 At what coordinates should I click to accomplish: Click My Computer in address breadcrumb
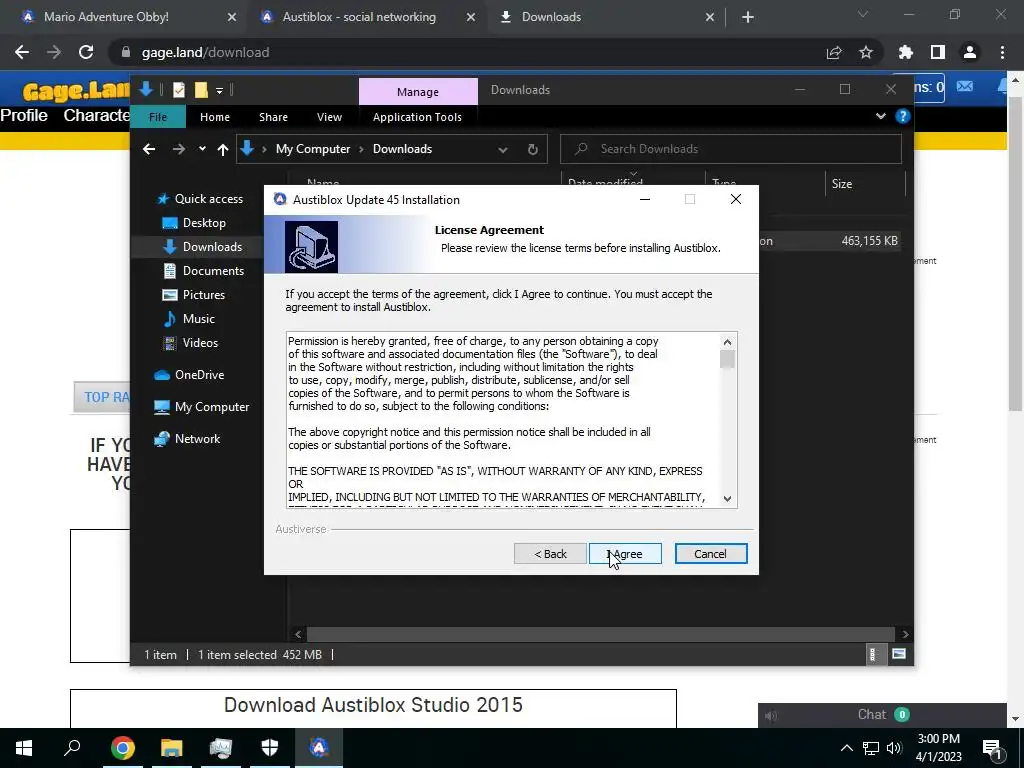point(313,149)
